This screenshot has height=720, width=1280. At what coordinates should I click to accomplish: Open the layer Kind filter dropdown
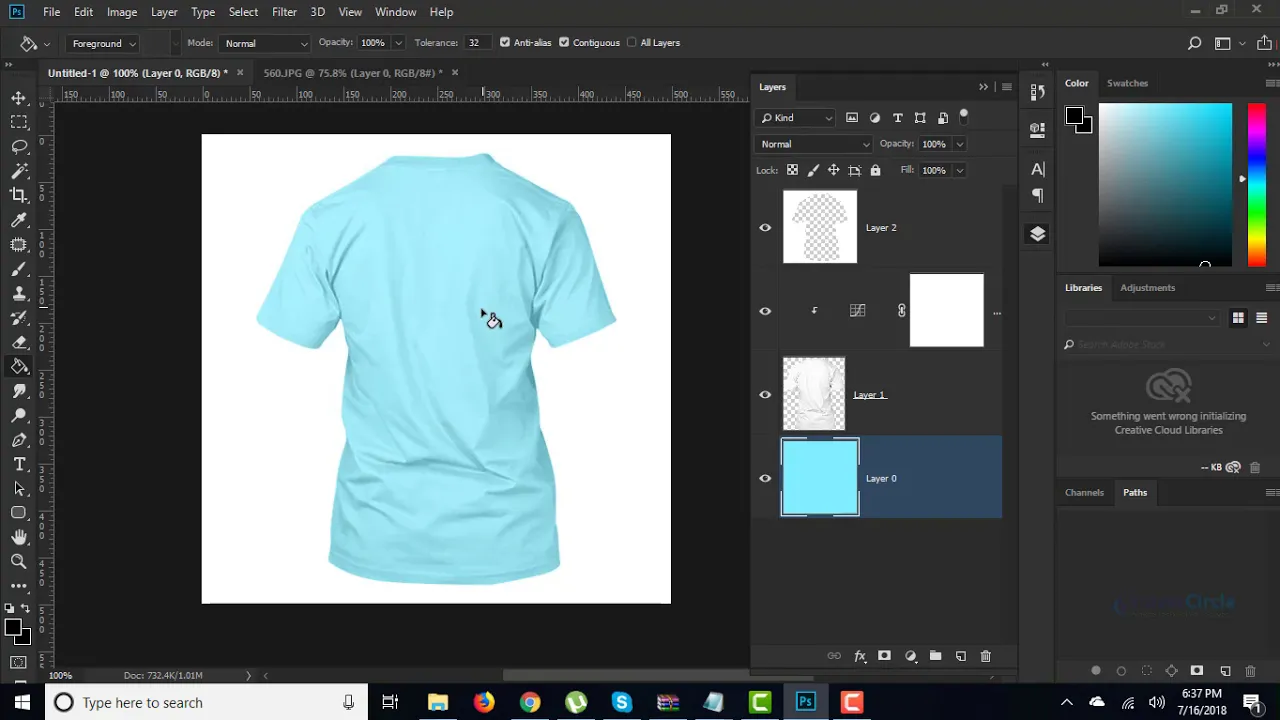[796, 118]
